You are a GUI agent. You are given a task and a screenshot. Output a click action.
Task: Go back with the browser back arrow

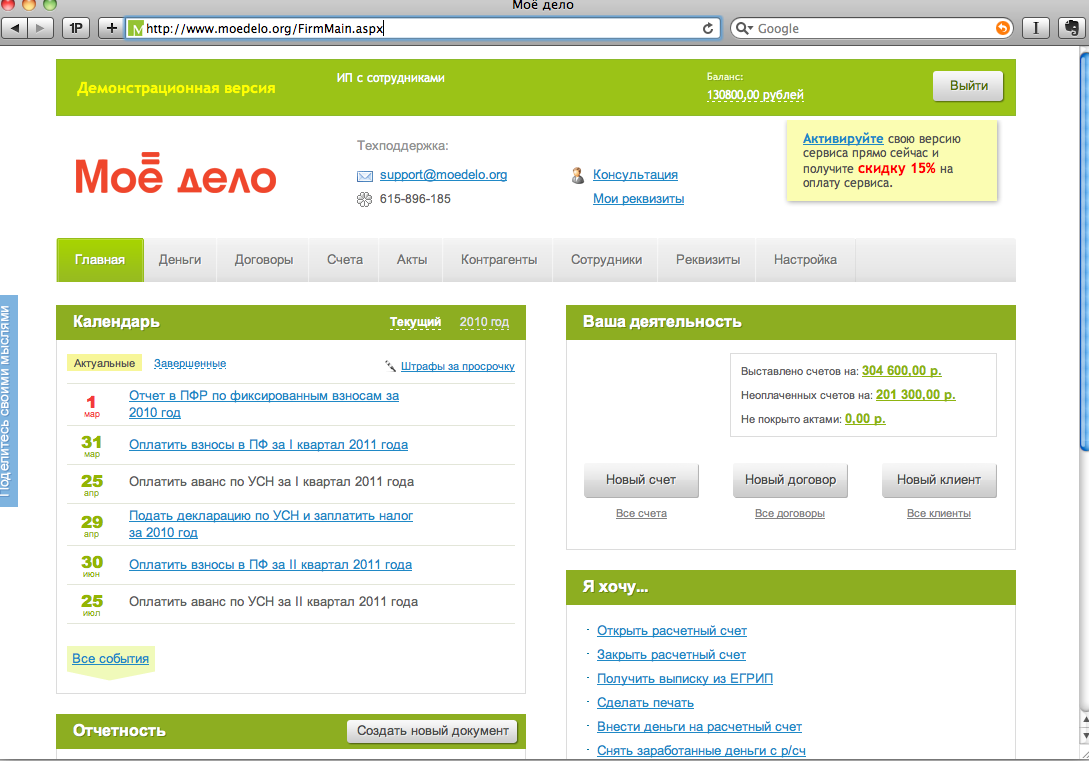[x=15, y=28]
